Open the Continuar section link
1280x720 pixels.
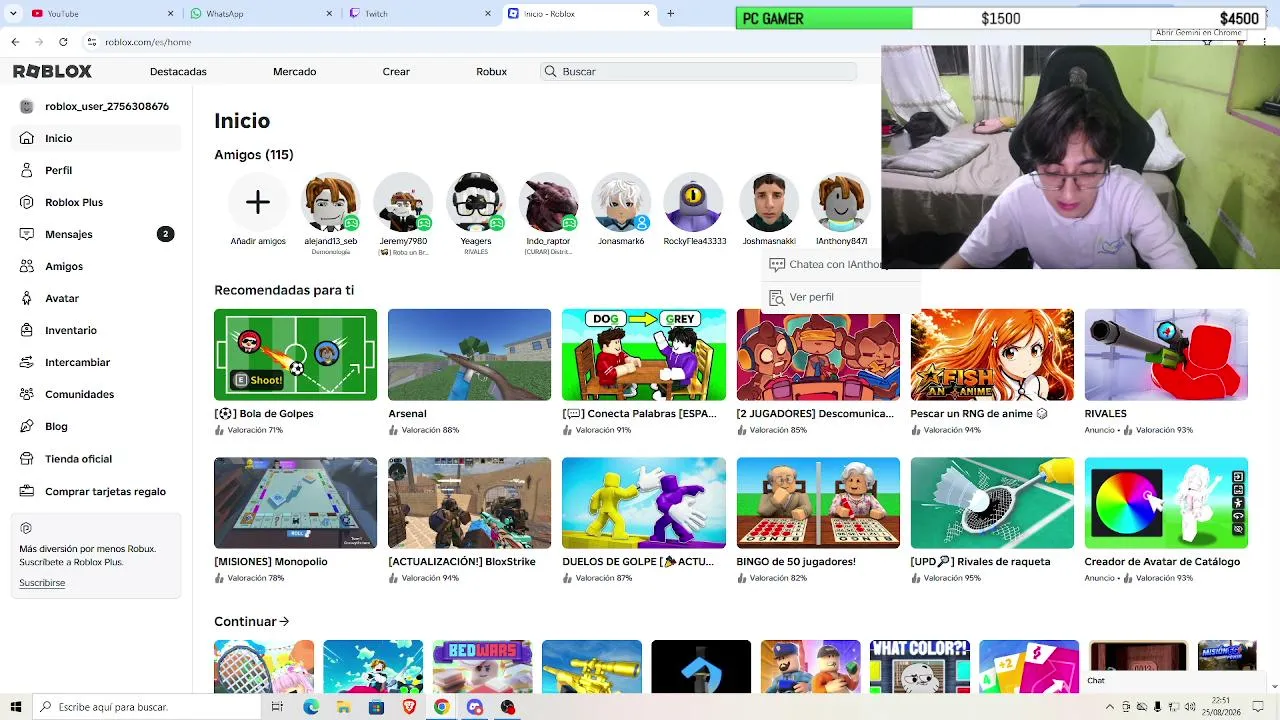pos(251,622)
